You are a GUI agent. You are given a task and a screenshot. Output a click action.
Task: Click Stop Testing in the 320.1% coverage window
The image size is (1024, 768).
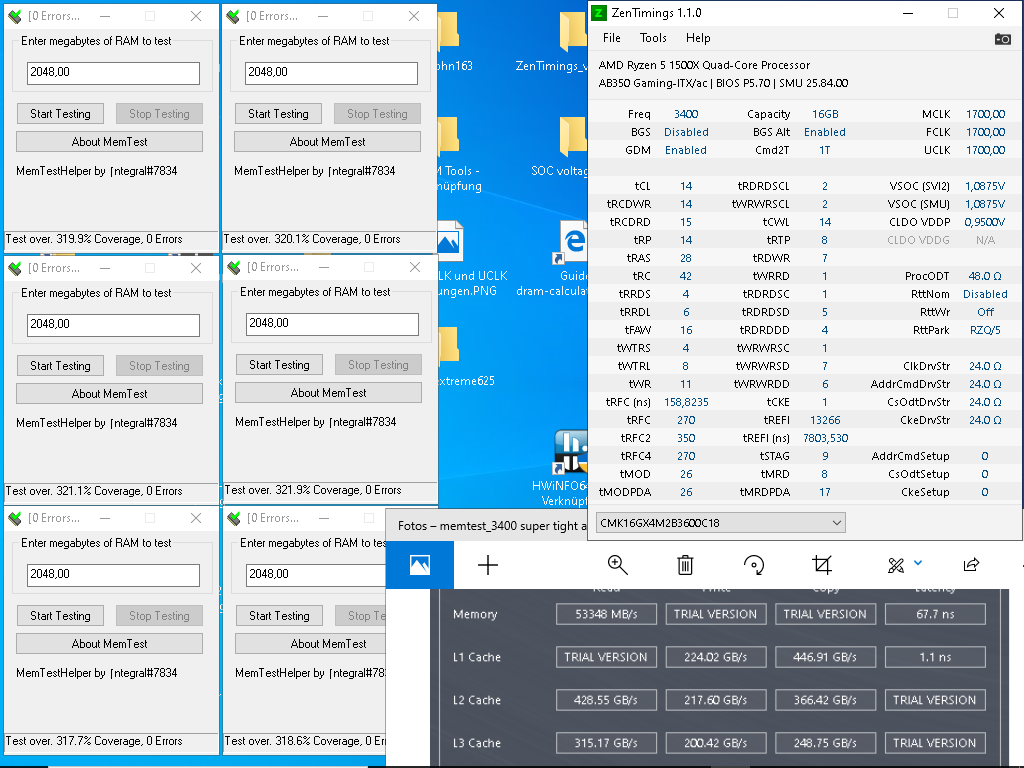[x=377, y=114]
